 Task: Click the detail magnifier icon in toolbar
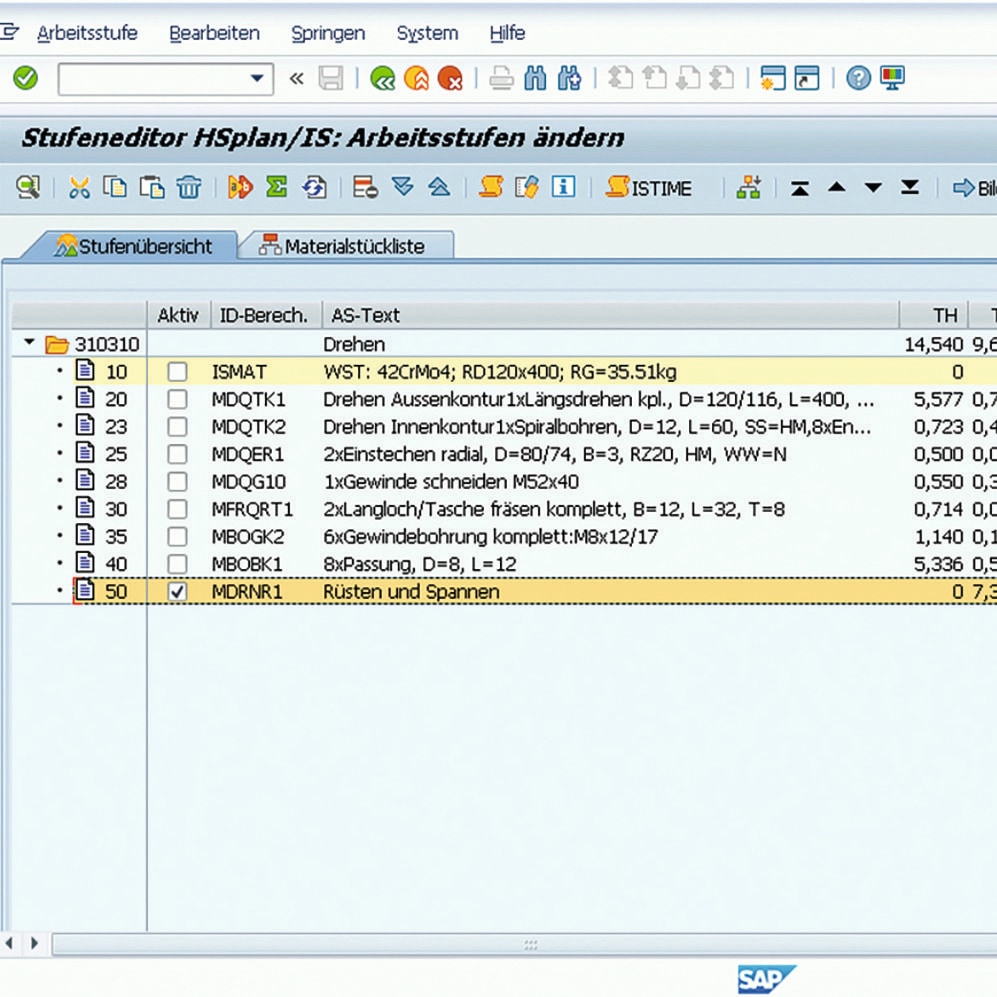(x=28, y=188)
